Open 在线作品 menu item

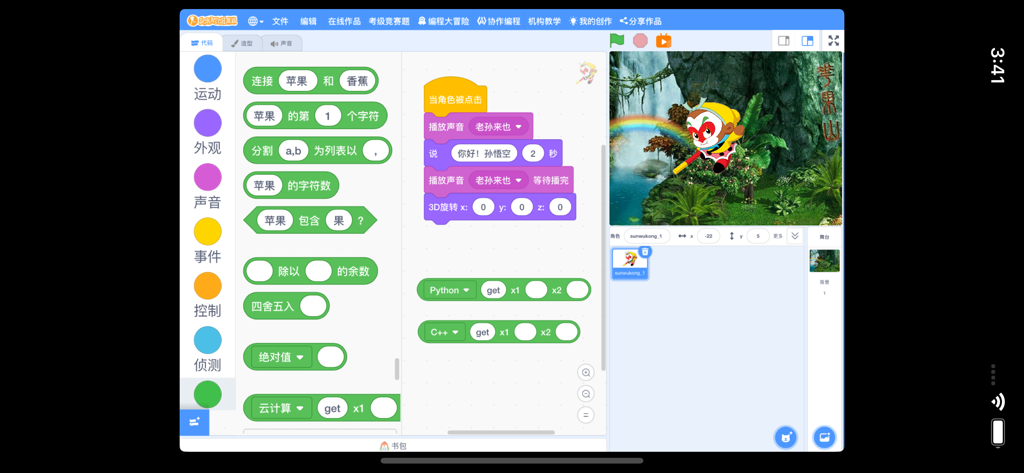[x=344, y=21]
